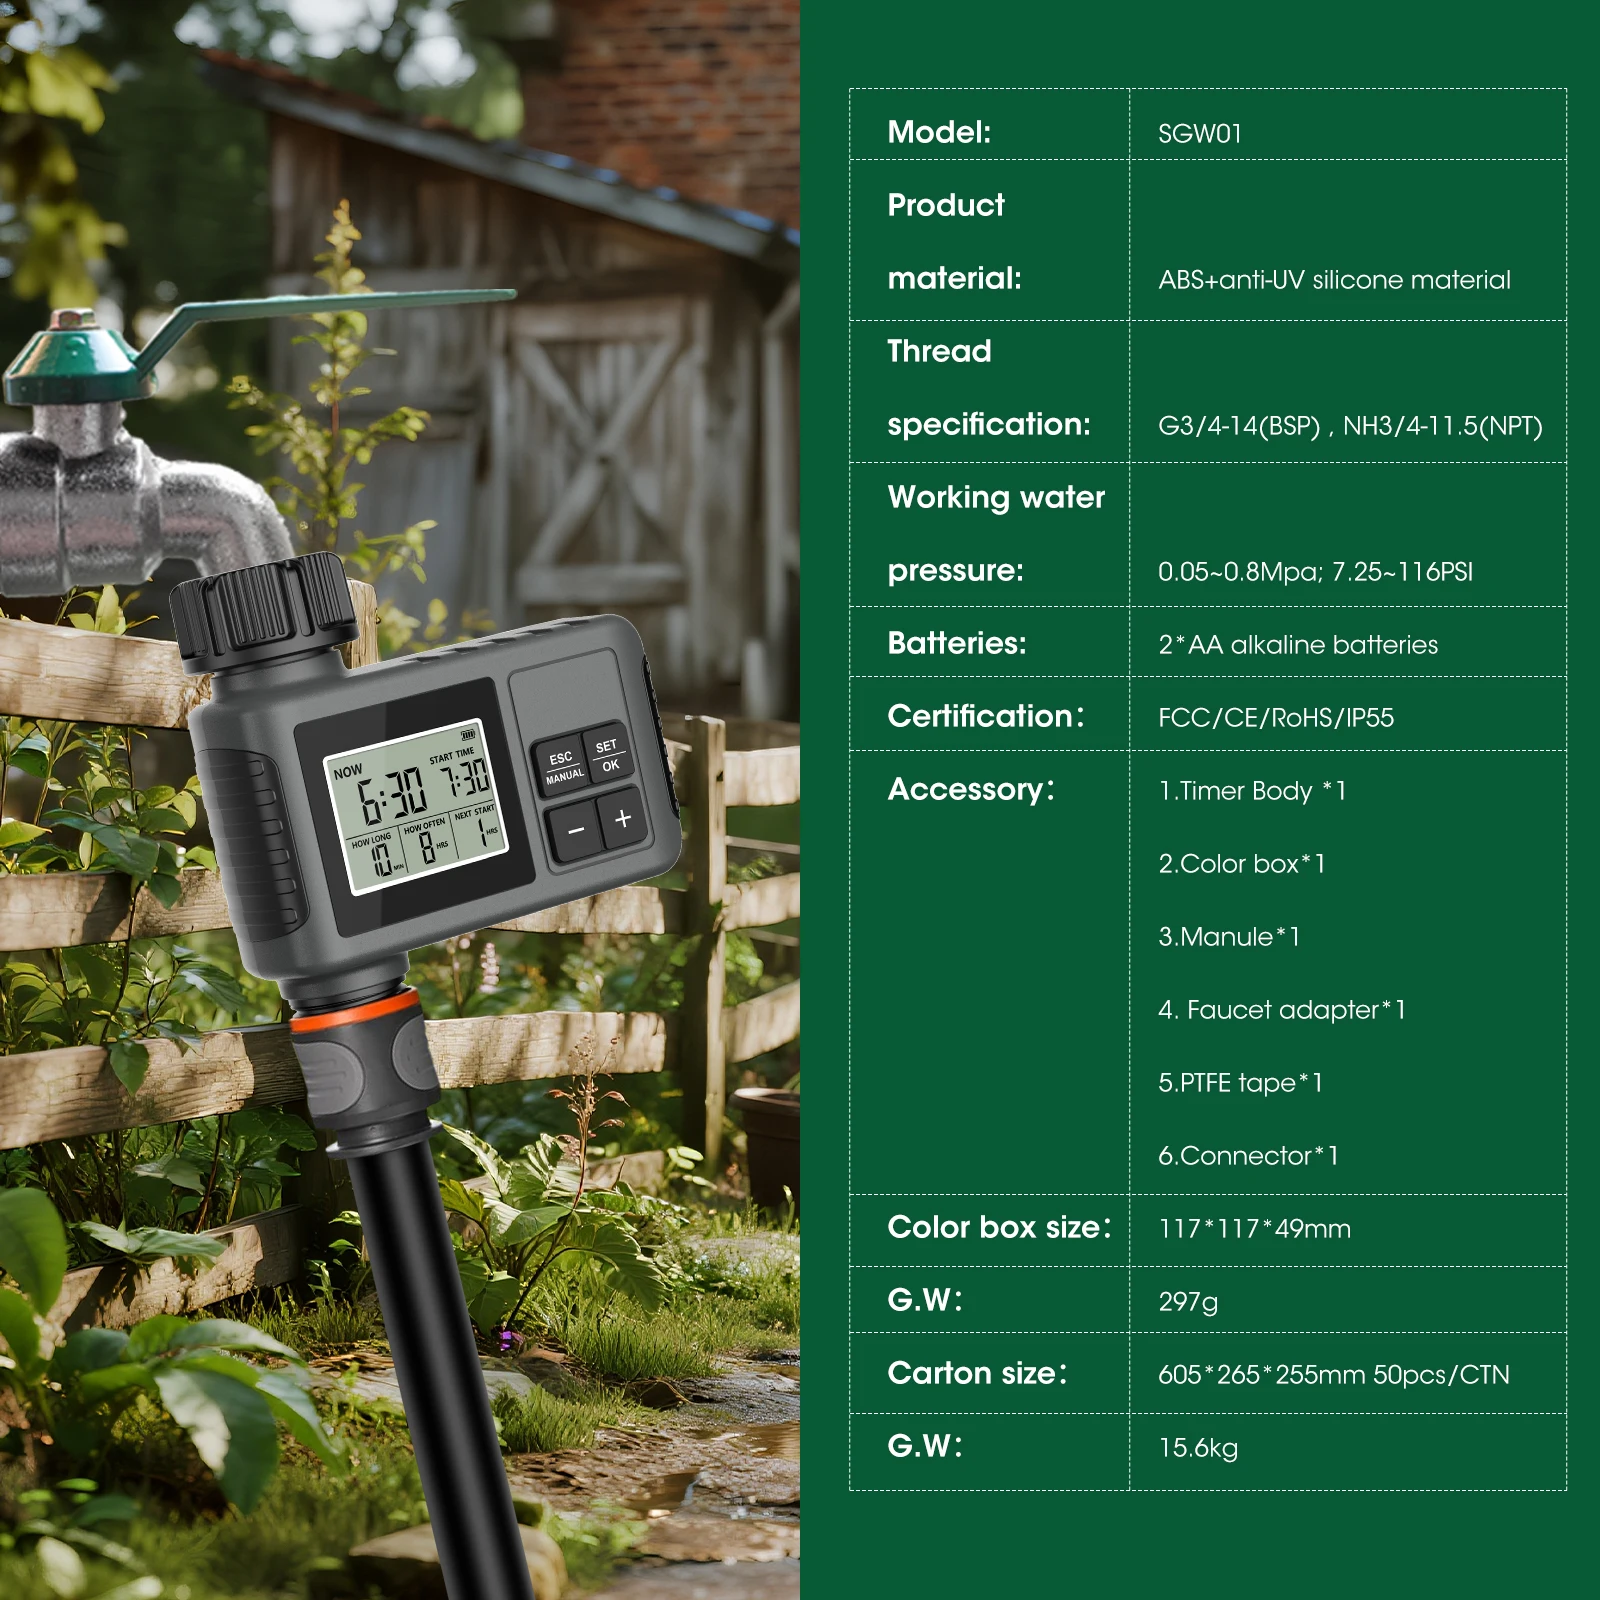The height and width of the screenshot is (1600, 1600).
Task: Click '4. Faucet adapter*1' accessory entry
Action: [x=1282, y=1010]
